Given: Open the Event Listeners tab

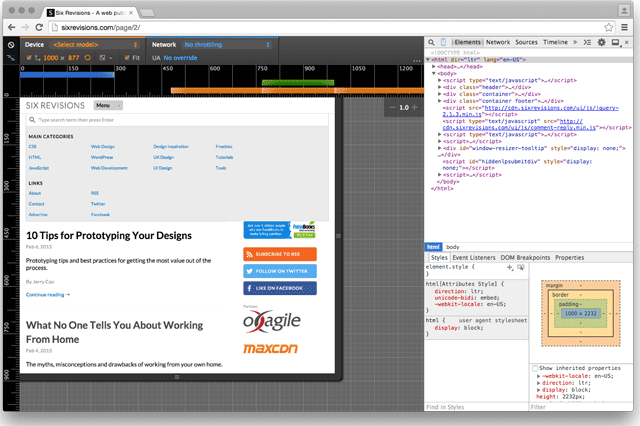Looking at the screenshot, I should 476,257.
